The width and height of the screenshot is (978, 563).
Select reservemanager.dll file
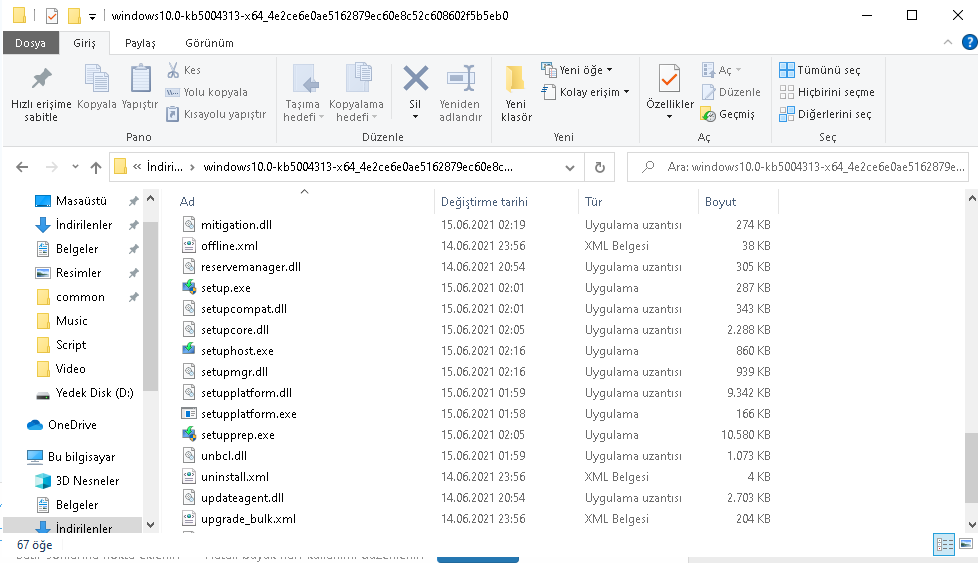coord(251,267)
